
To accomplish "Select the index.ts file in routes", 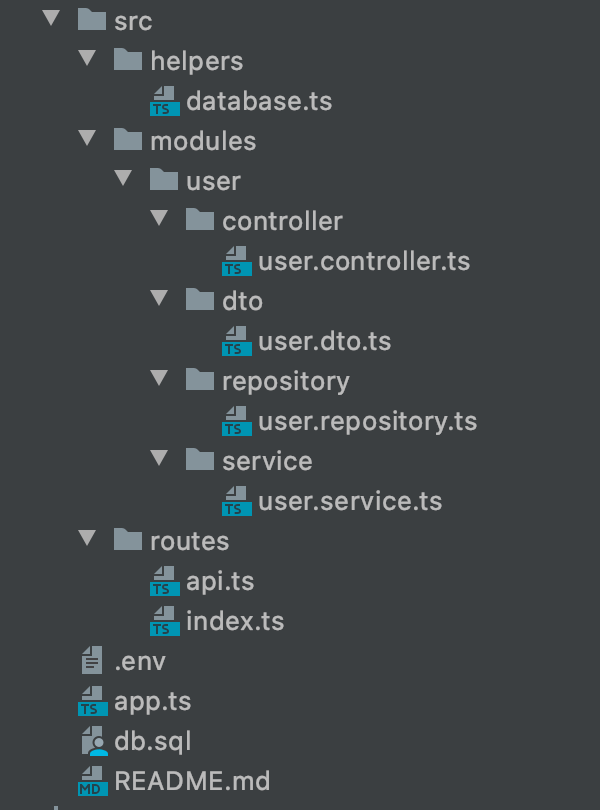I will tap(236, 620).
